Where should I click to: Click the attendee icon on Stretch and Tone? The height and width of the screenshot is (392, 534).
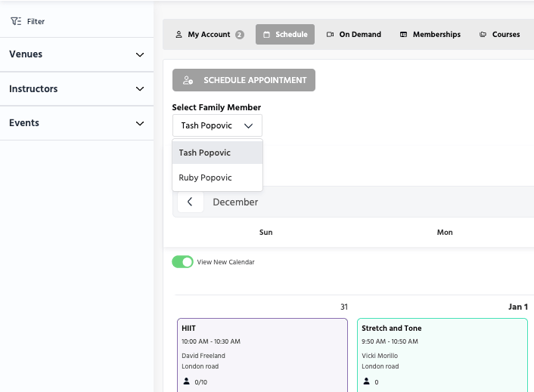(366, 381)
